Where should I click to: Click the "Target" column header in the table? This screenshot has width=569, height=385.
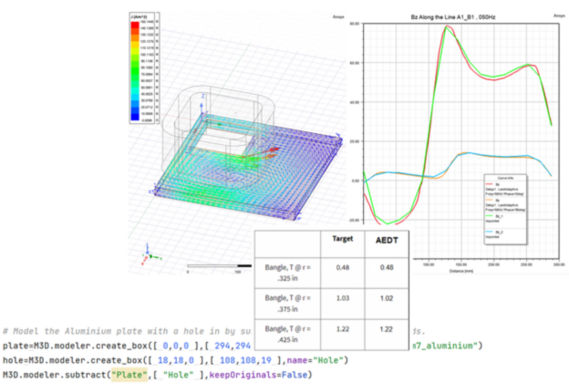point(343,239)
